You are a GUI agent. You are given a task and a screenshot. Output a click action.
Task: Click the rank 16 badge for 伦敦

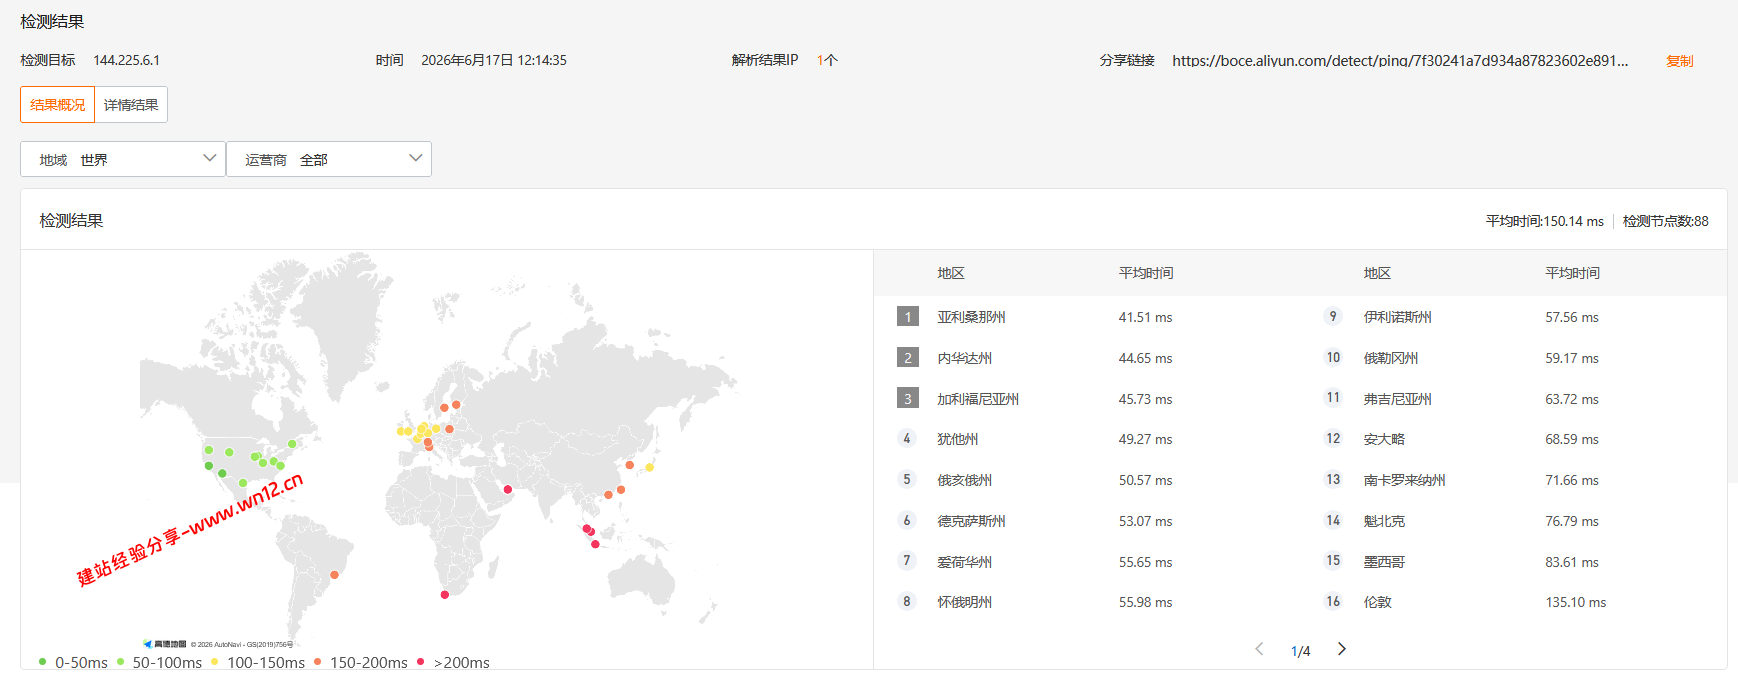click(x=1333, y=601)
